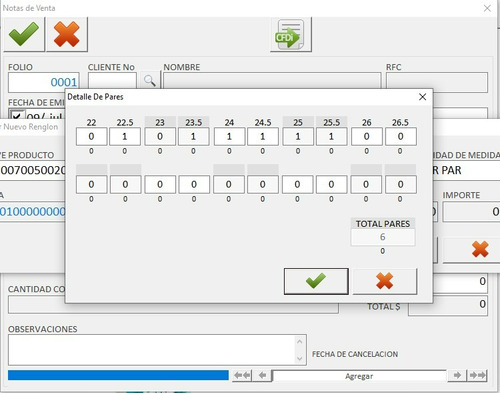Select quantity field for size 22.5
The height and width of the screenshot is (393, 500).
click(125, 136)
